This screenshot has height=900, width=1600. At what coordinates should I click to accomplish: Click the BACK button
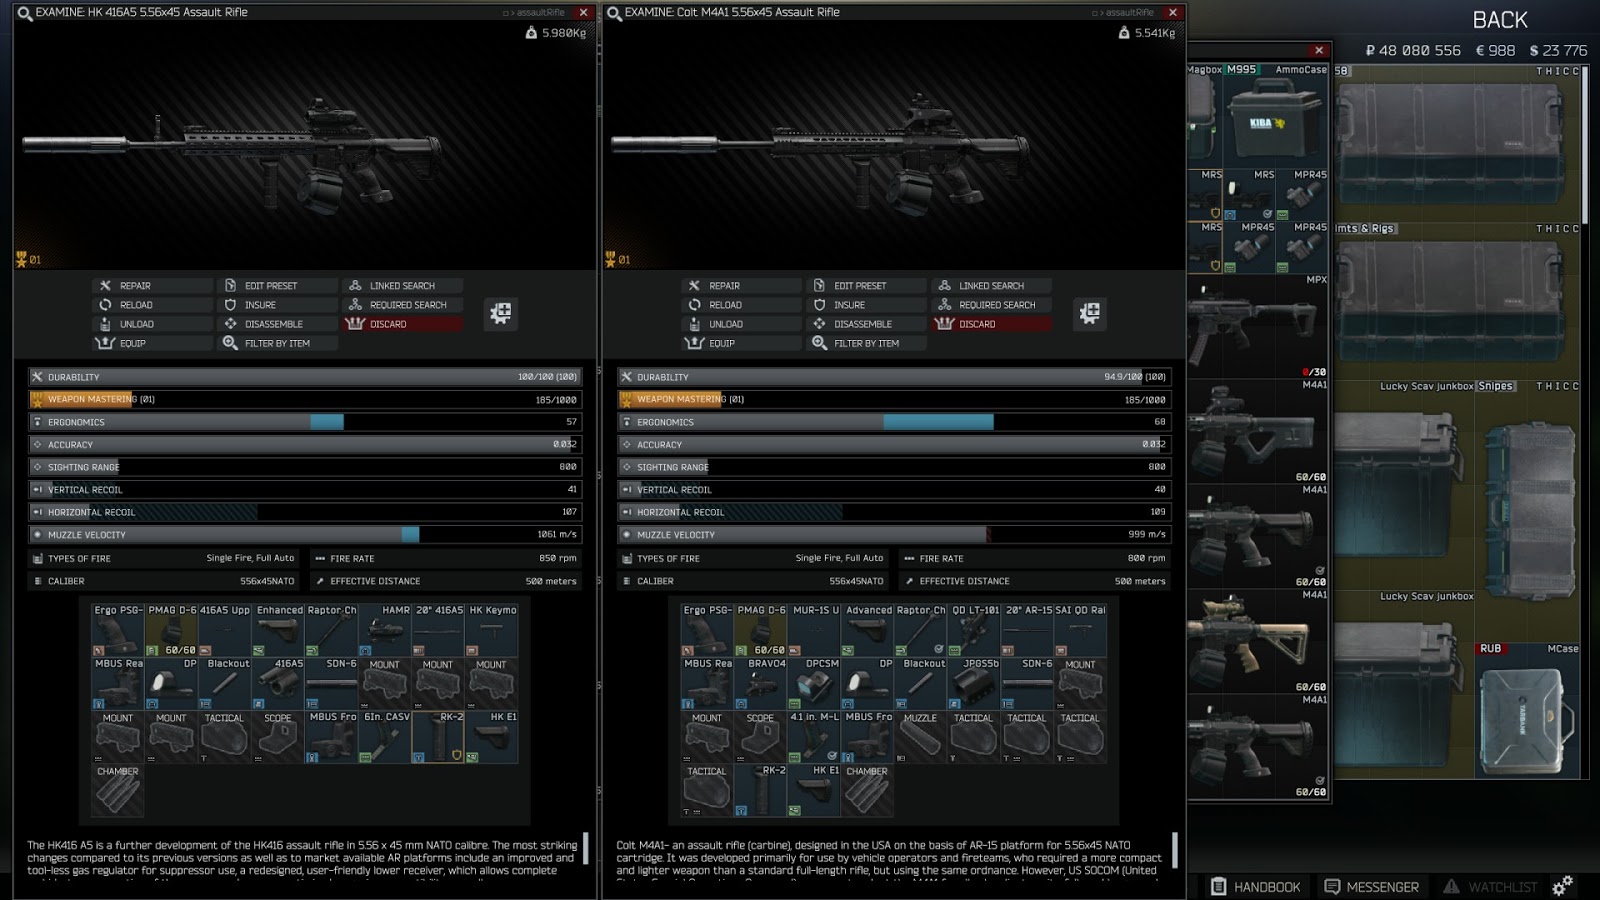click(x=1500, y=20)
